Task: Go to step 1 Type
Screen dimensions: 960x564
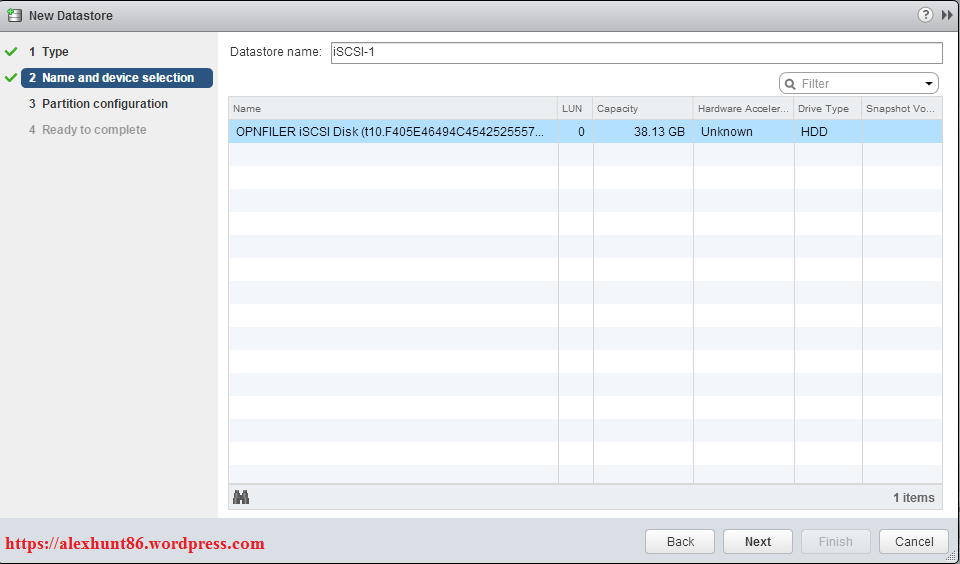Action: tap(49, 52)
